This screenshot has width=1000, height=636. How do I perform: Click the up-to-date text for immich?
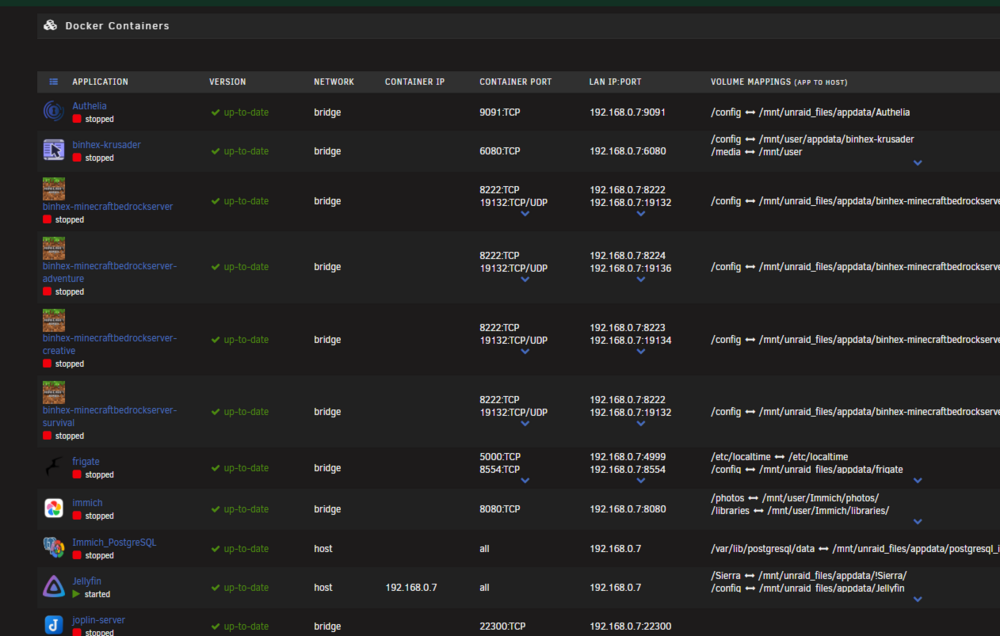tap(246, 509)
